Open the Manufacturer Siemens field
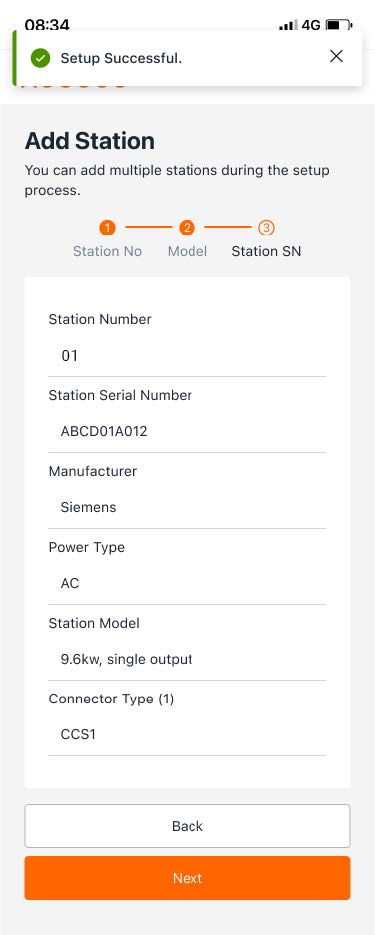The height and width of the screenshot is (935, 375). [187, 507]
